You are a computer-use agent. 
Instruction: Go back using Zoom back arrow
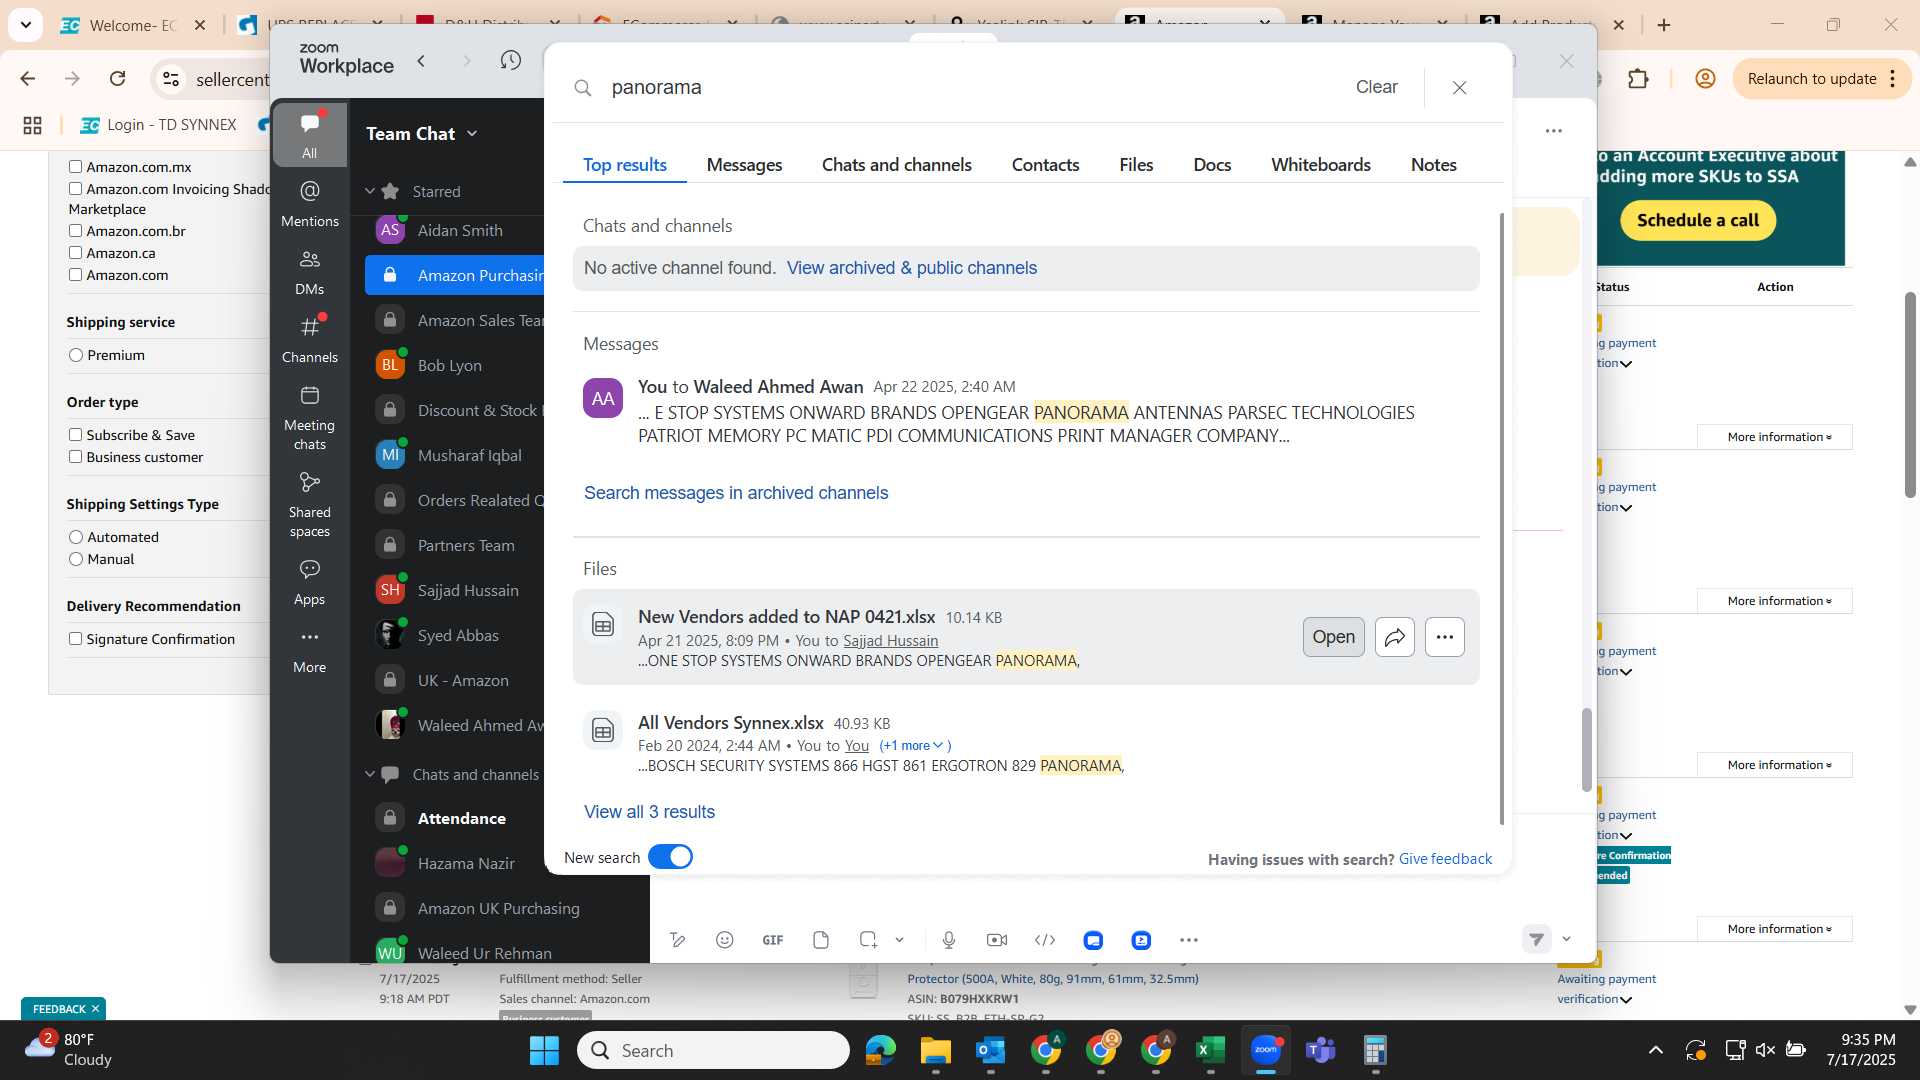[421, 61]
